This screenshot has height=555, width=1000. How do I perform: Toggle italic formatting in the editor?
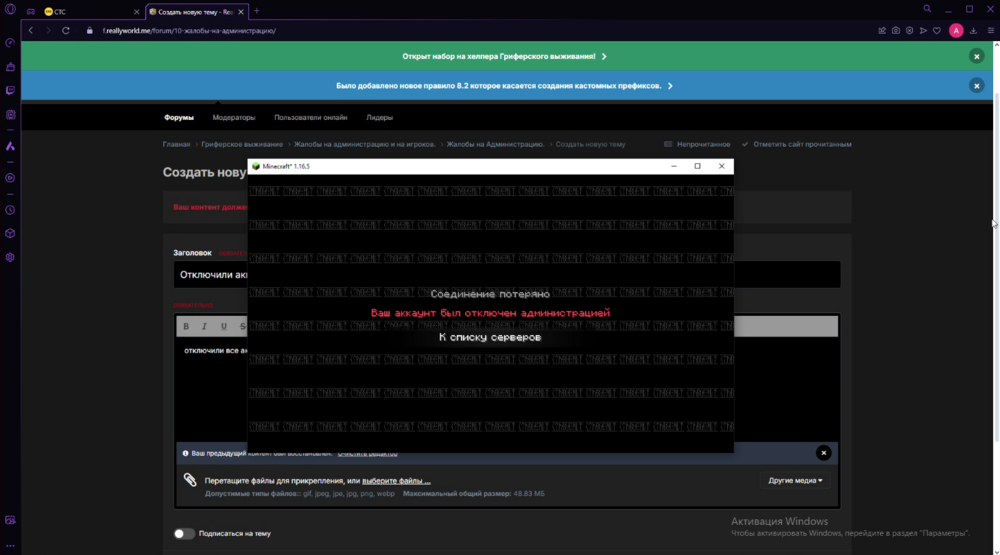tap(205, 326)
